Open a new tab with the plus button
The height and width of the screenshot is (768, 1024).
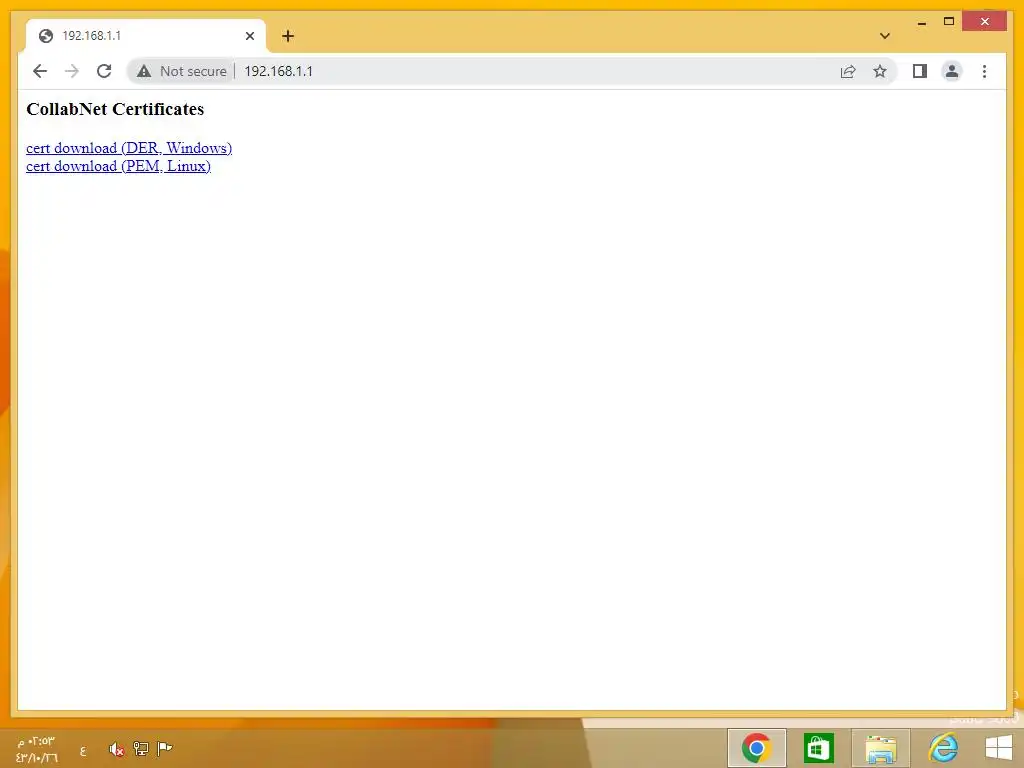[x=288, y=36]
